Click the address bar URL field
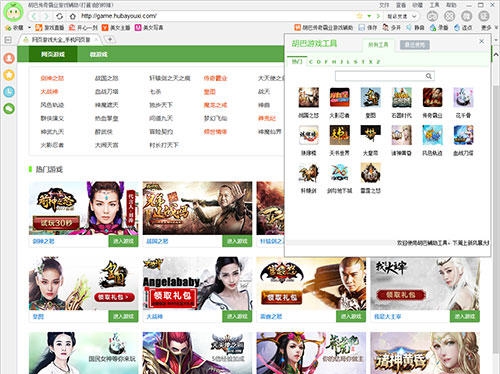The height and width of the screenshot is (374, 500). point(217,16)
